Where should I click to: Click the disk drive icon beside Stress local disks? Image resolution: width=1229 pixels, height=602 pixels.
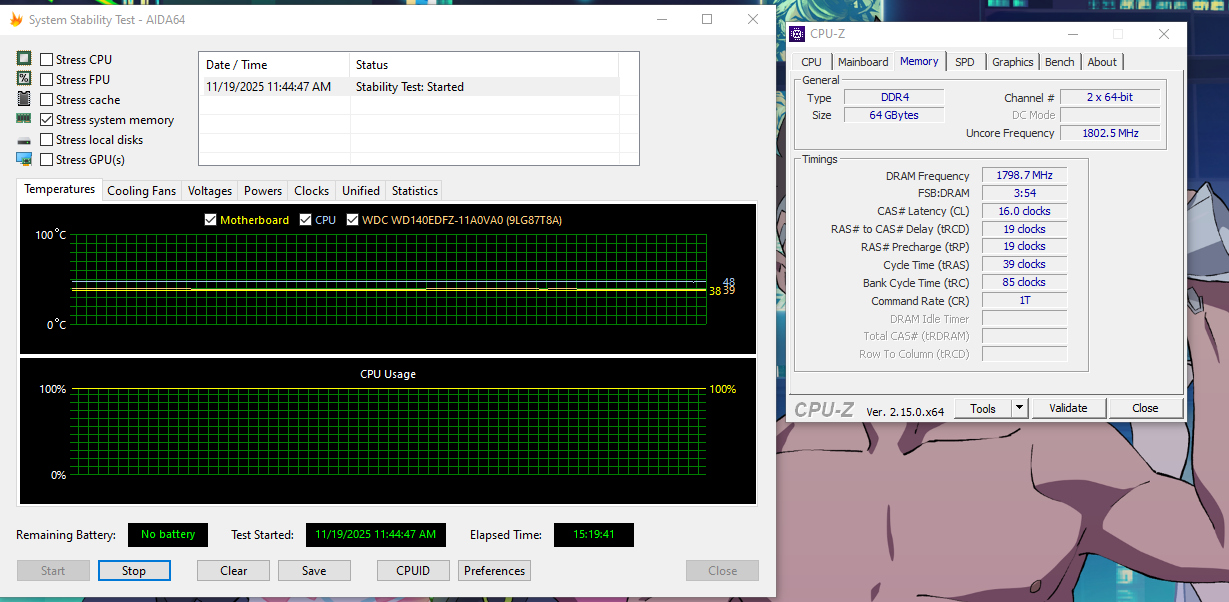point(24,140)
